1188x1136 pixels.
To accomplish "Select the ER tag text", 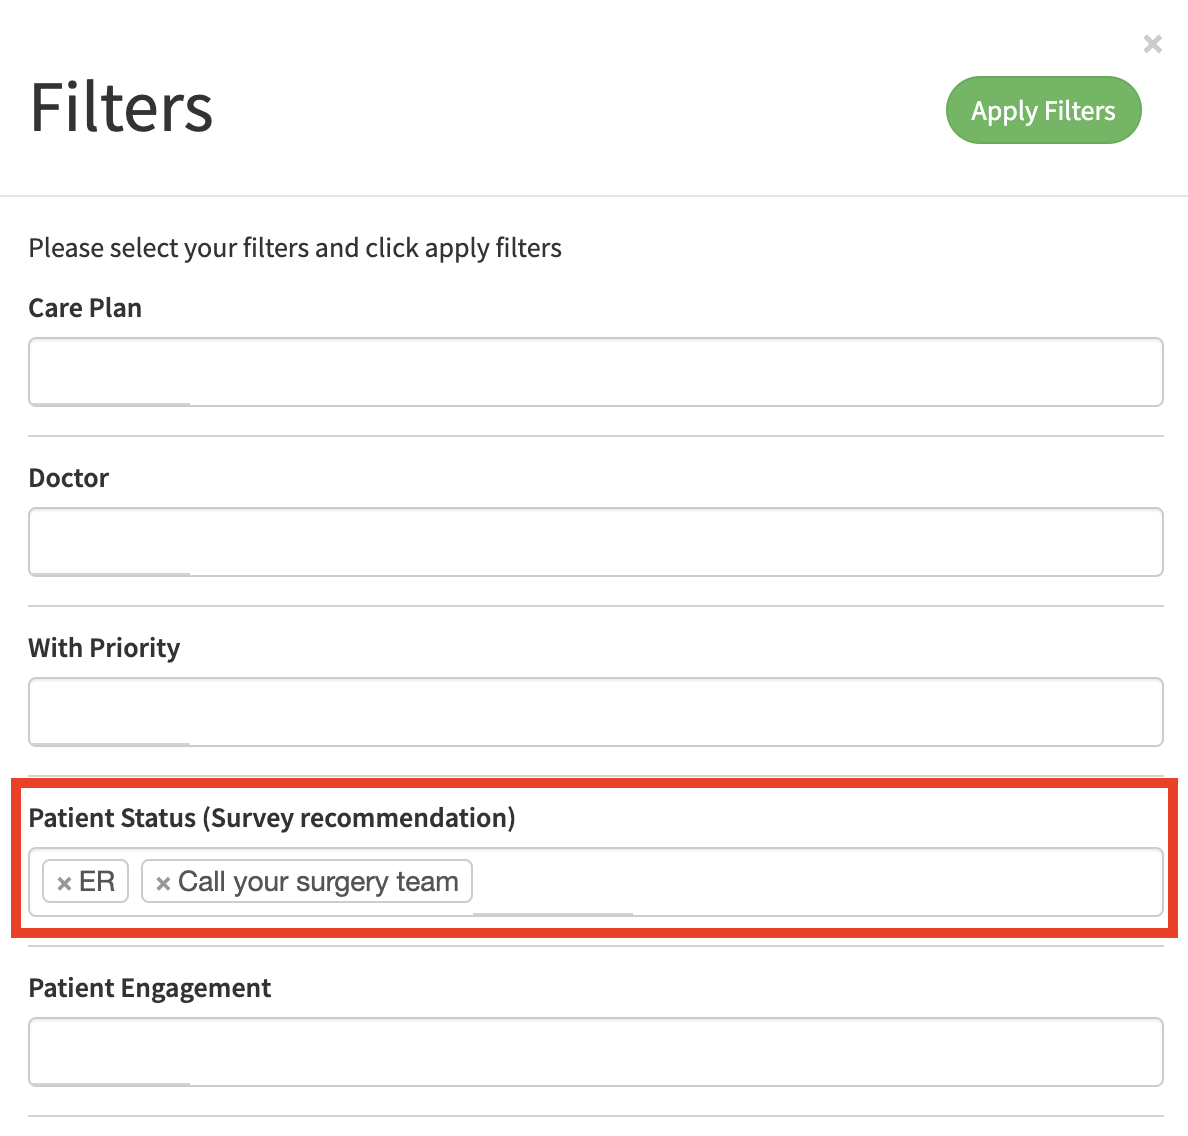I will pos(97,882).
